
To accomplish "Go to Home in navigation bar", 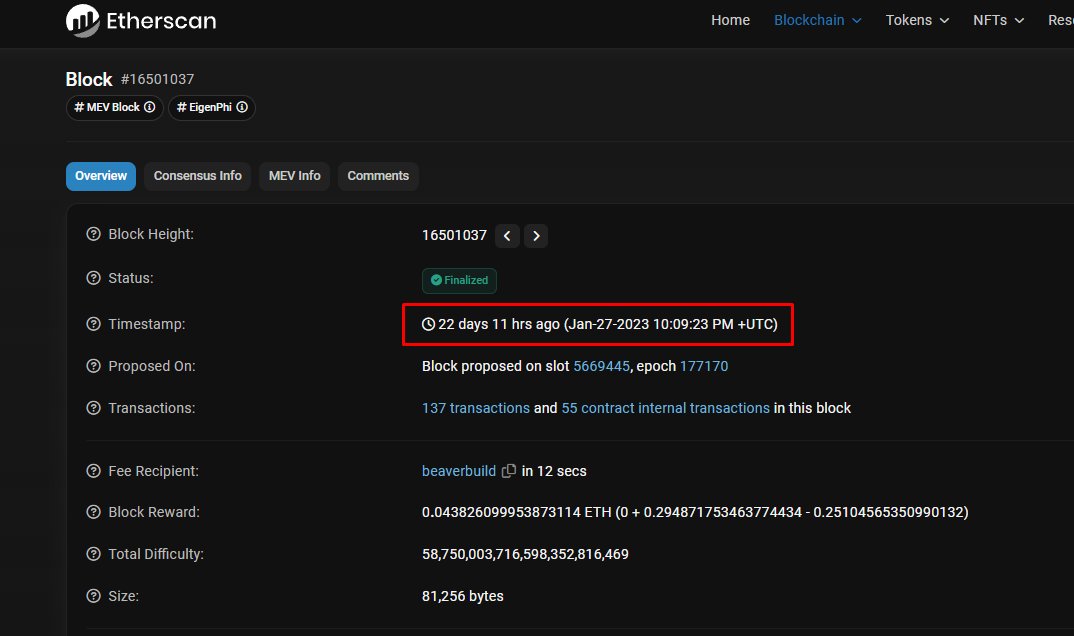I will [x=730, y=21].
